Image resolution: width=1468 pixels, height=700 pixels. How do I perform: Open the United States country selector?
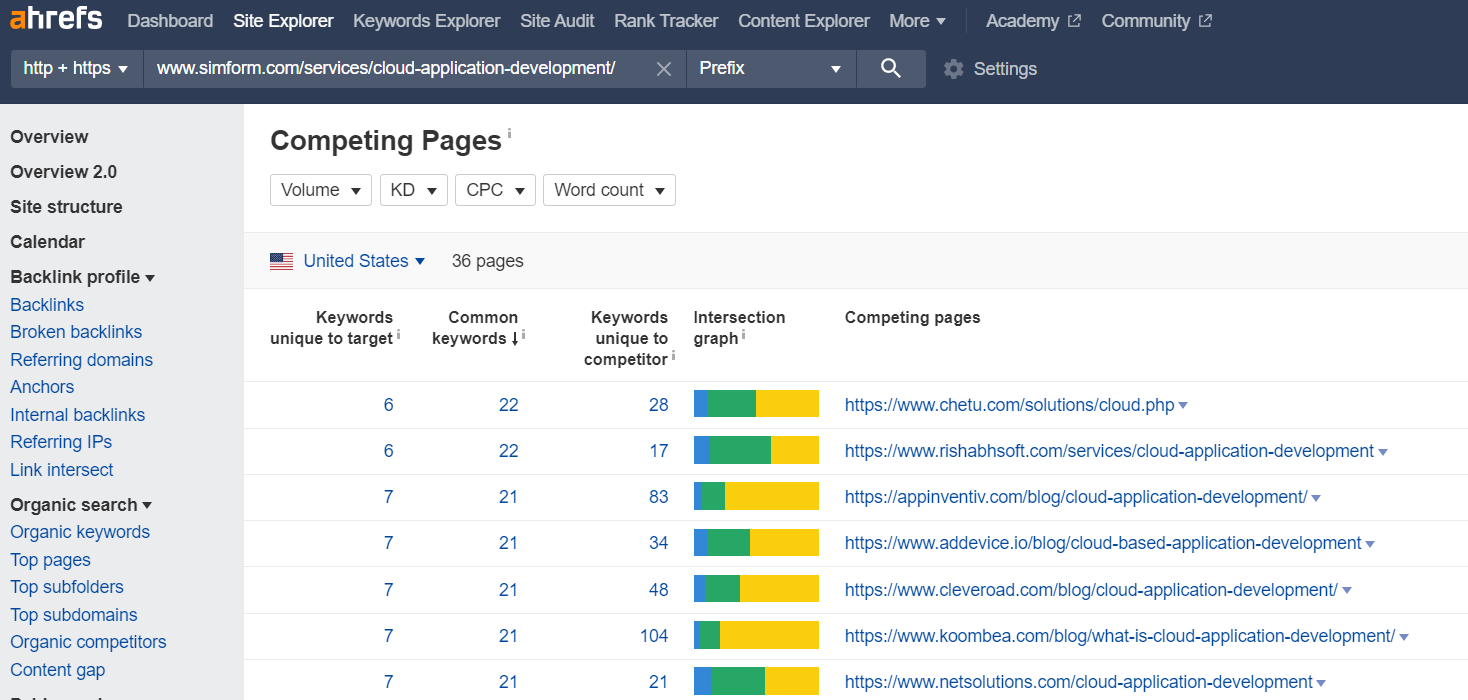364,261
